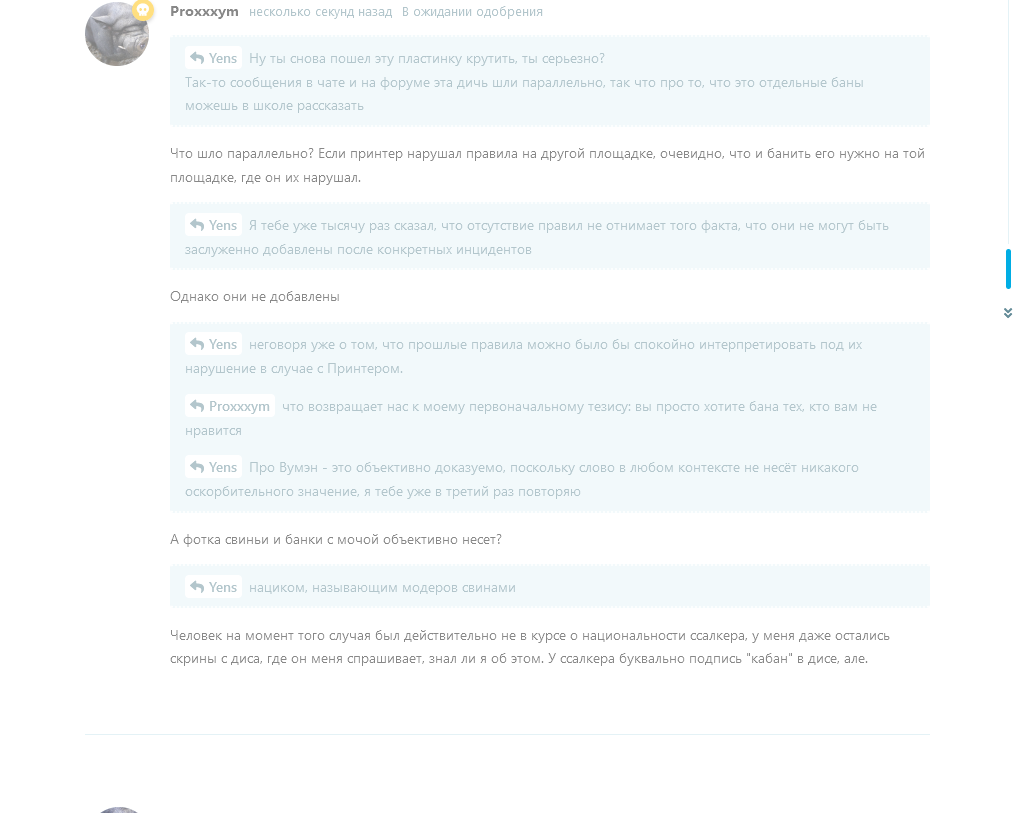
Task: Click partially visible avatar of the next comment
Action: pyautogui.click(x=117, y=810)
